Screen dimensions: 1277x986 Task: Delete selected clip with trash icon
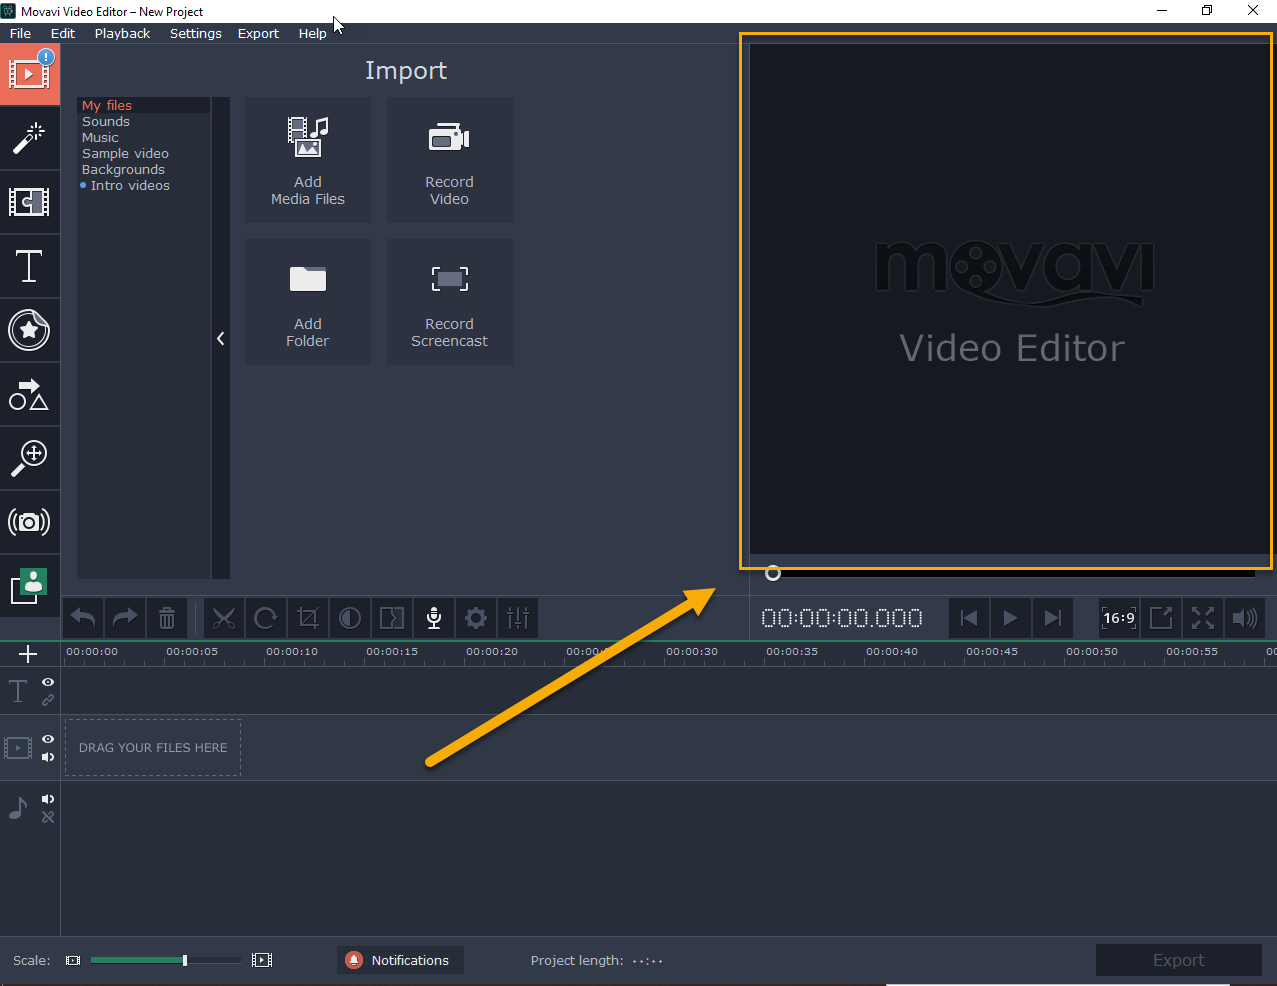[167, 618]
